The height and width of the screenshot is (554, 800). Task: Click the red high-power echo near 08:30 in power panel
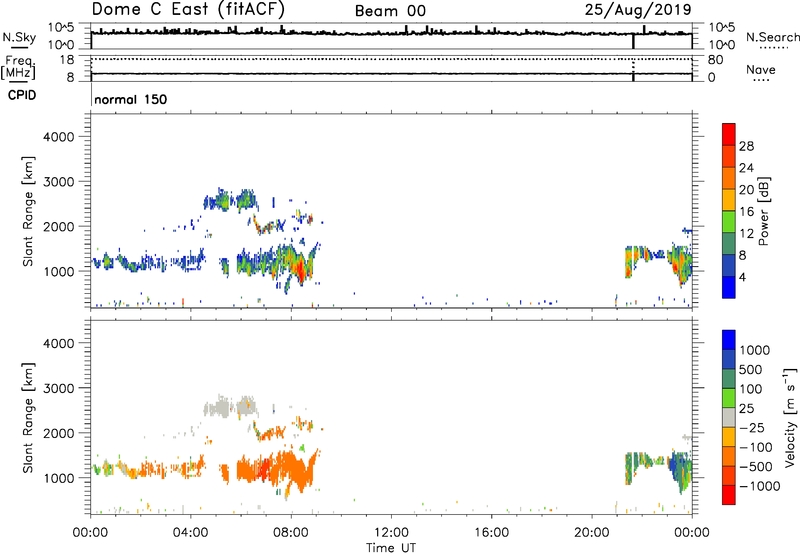[302, 269]
